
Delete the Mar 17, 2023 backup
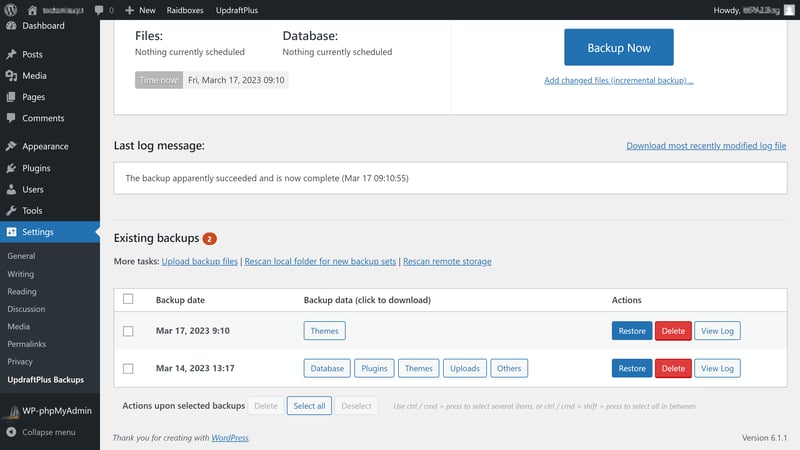[673, 331]
